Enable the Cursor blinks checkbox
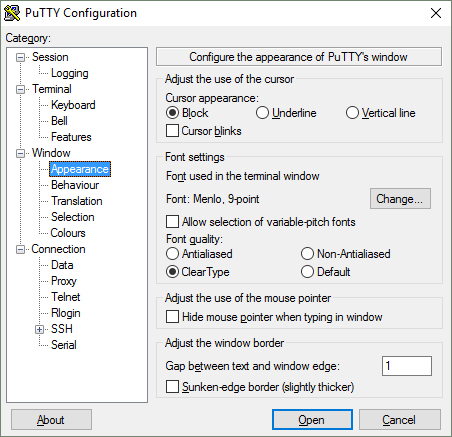The width and height of the screenshot is (452, 437). [x=172, y=131]
